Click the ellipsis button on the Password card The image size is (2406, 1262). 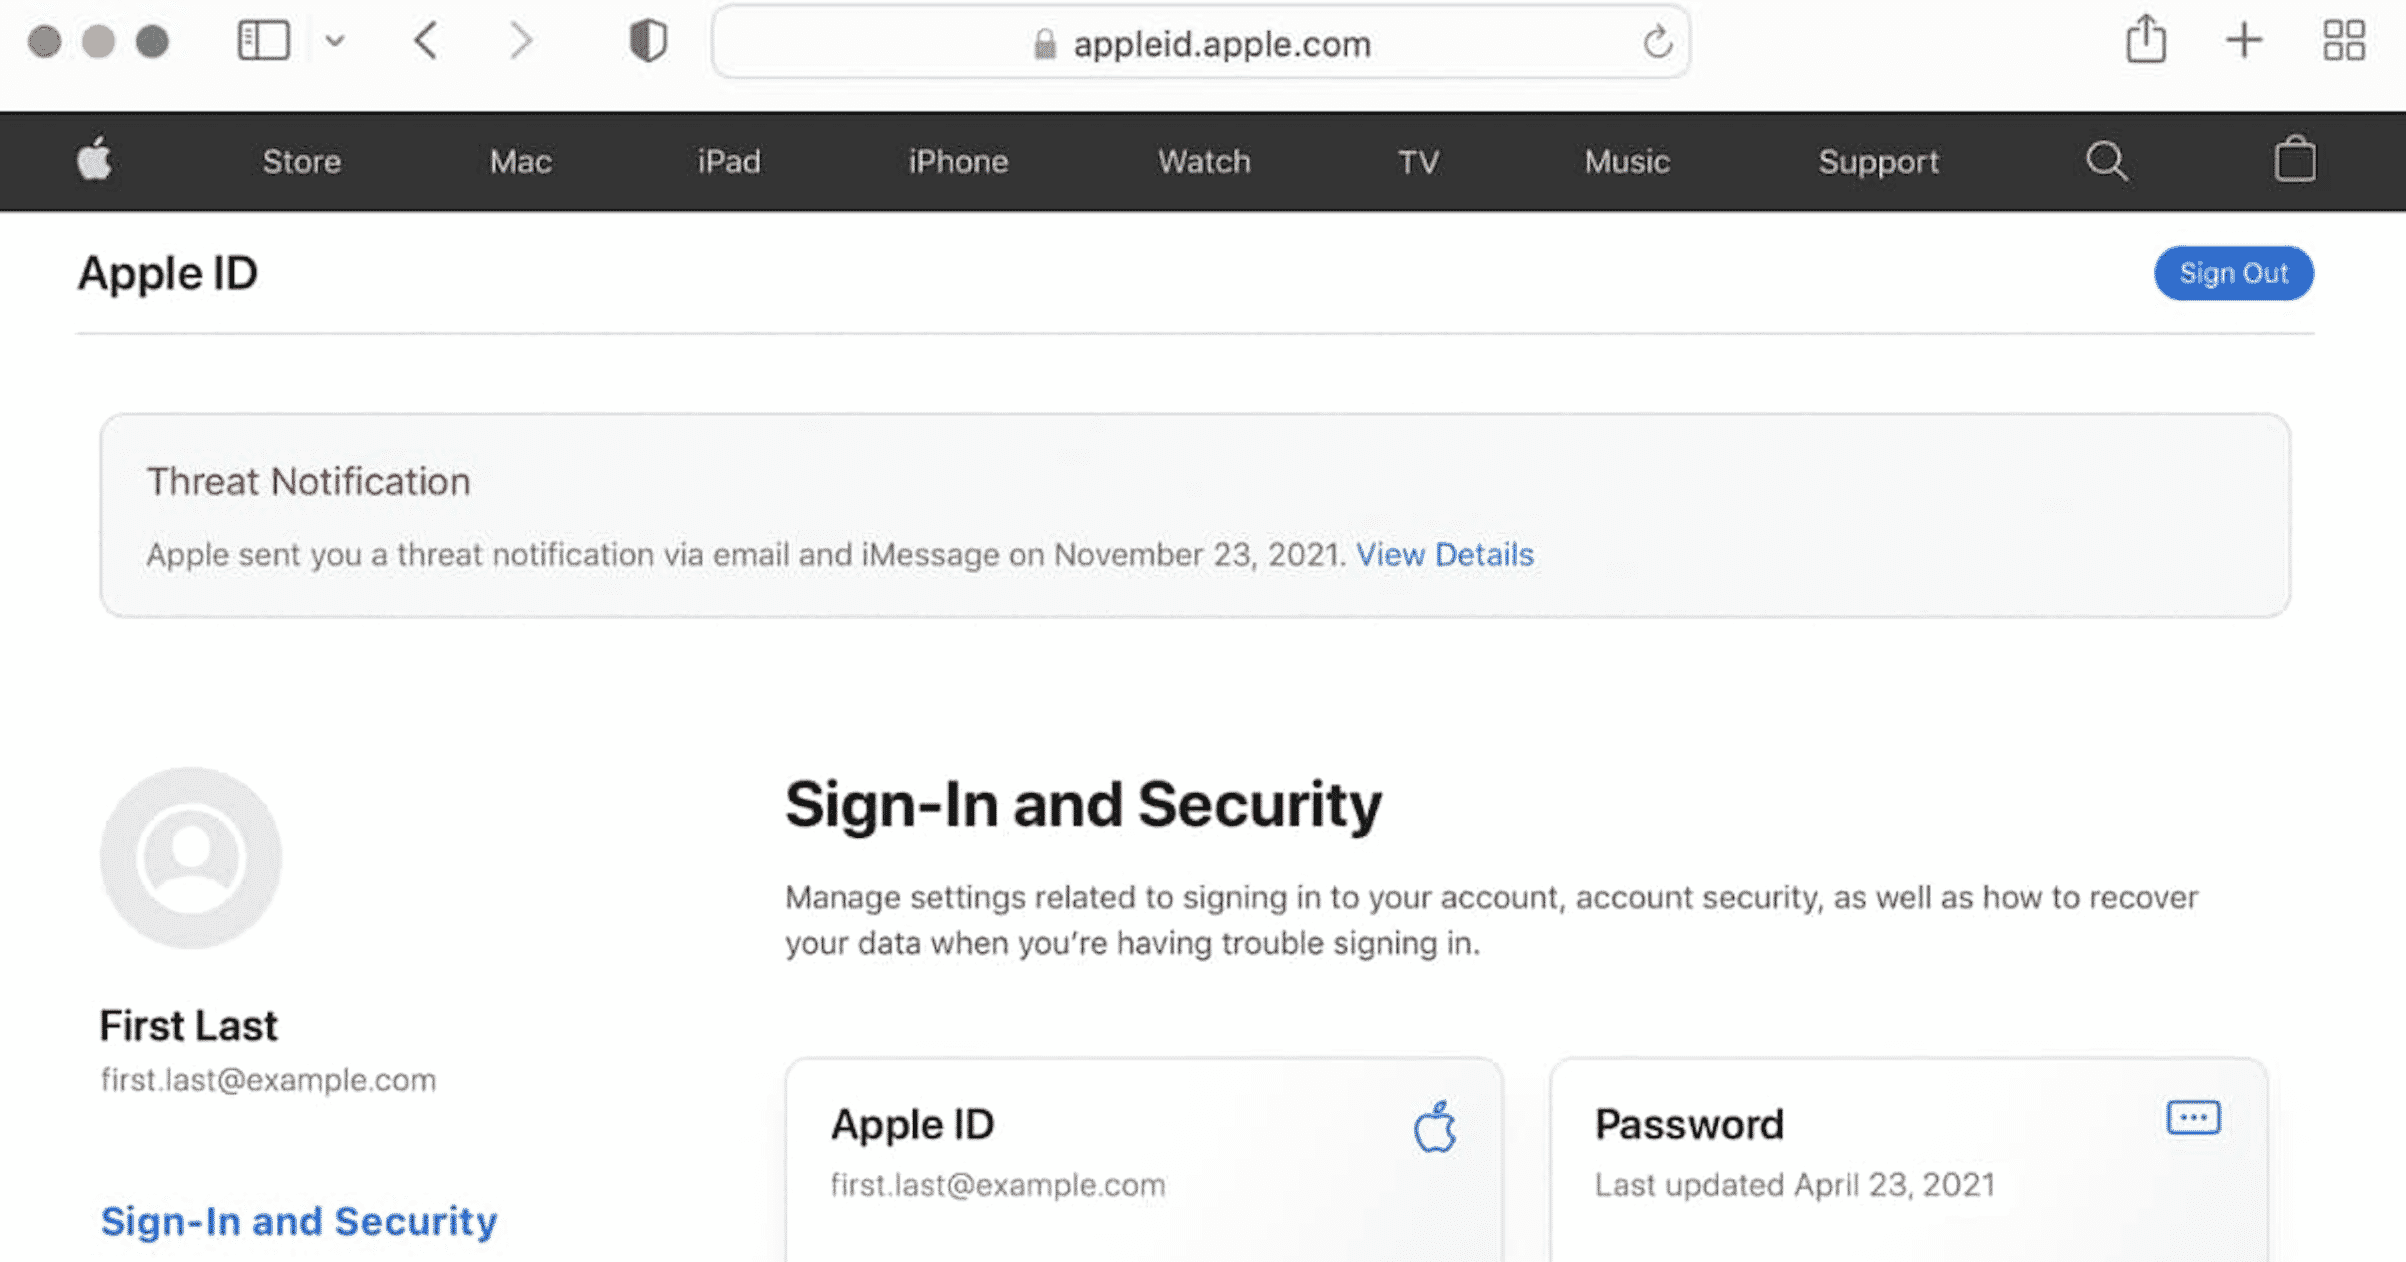click(x=2191, y=1119)
